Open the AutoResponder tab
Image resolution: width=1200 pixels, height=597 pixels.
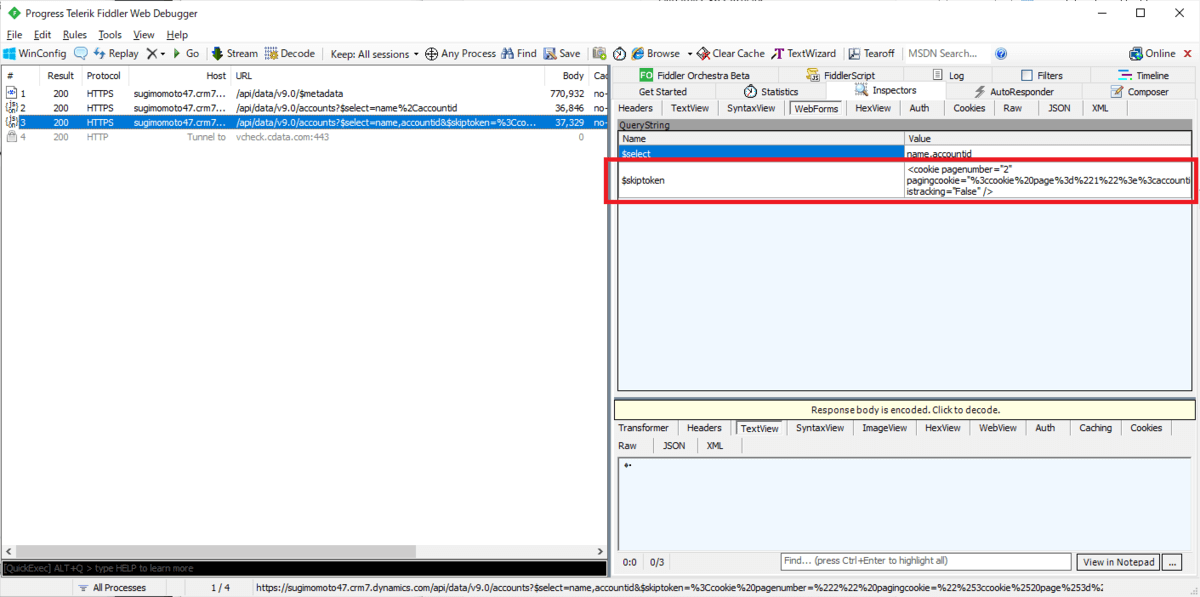point(1013,91)
